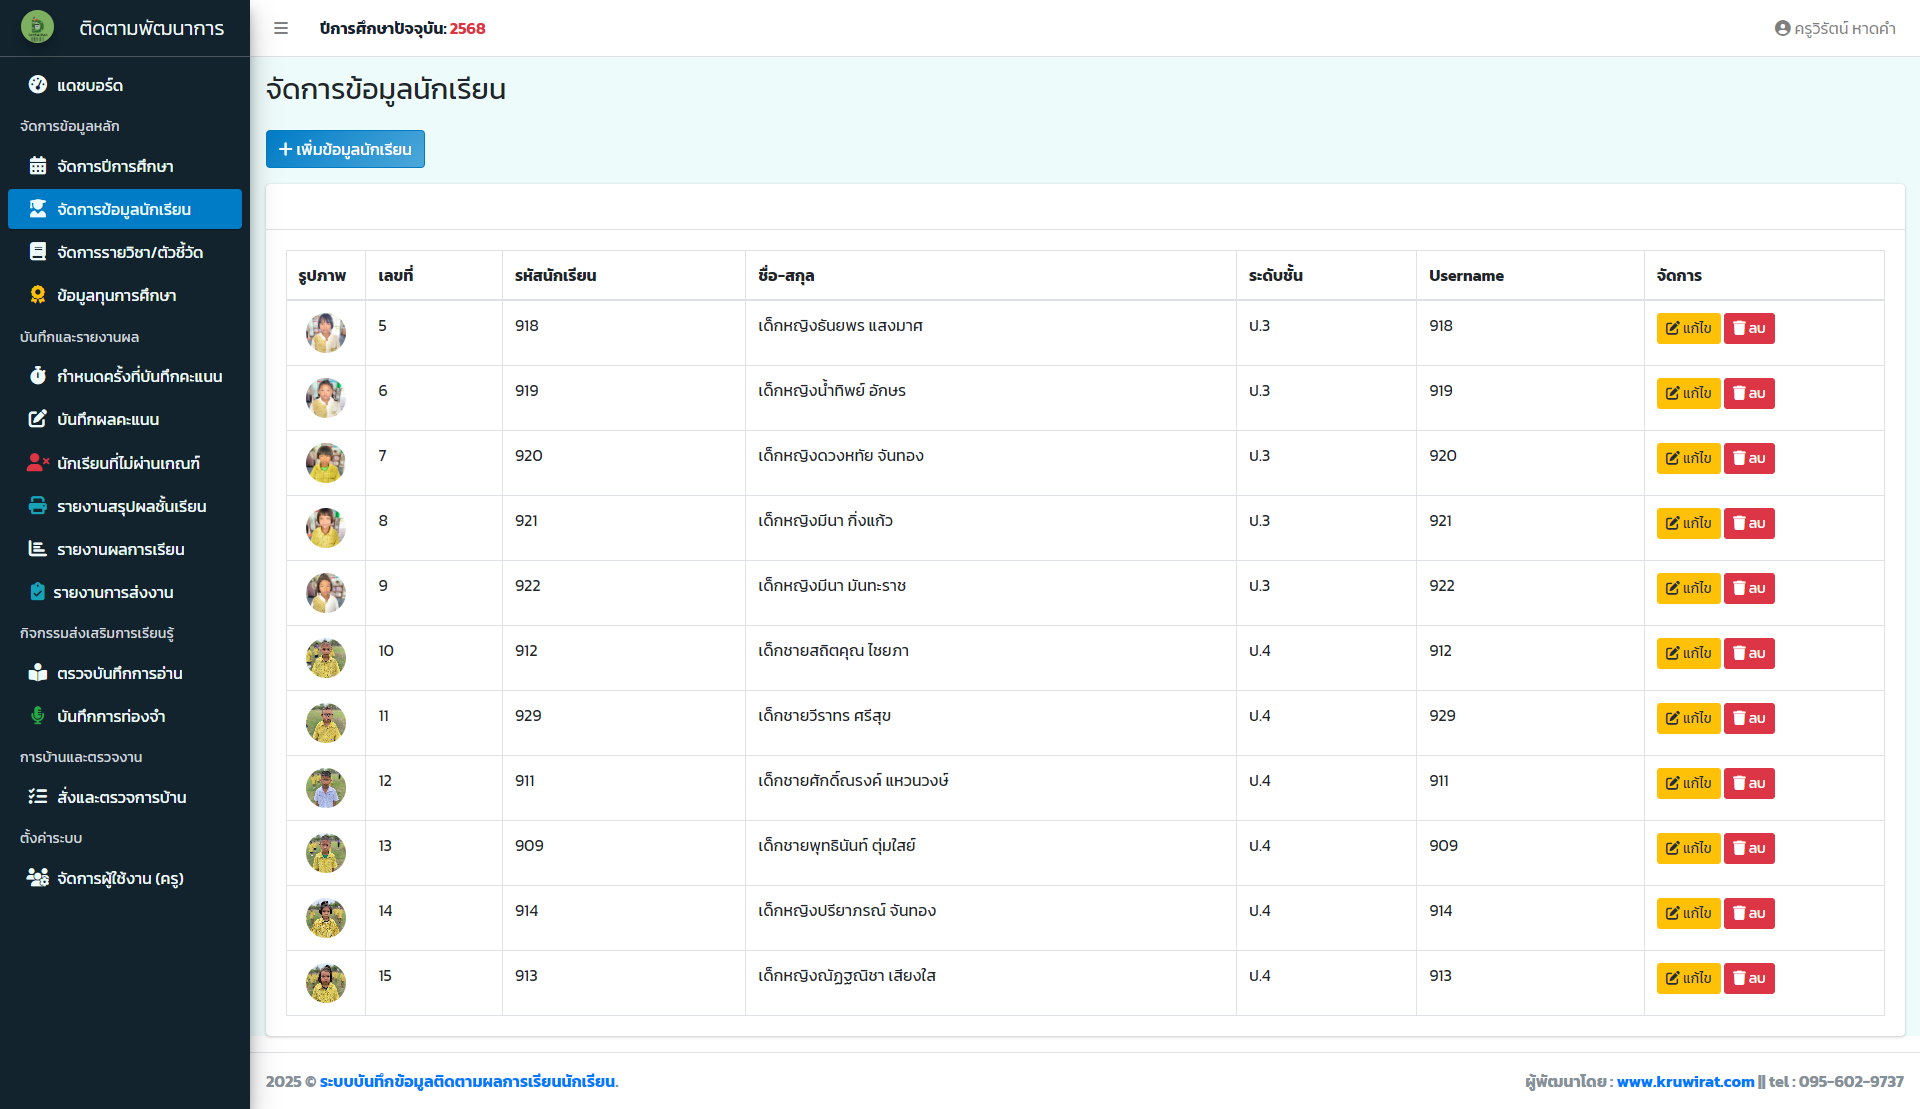Viewport: 1920px width, 1109px height.
Task: Edit student number 5 with ID 918
Action: pyautogui.click(x=1687, y=328)
